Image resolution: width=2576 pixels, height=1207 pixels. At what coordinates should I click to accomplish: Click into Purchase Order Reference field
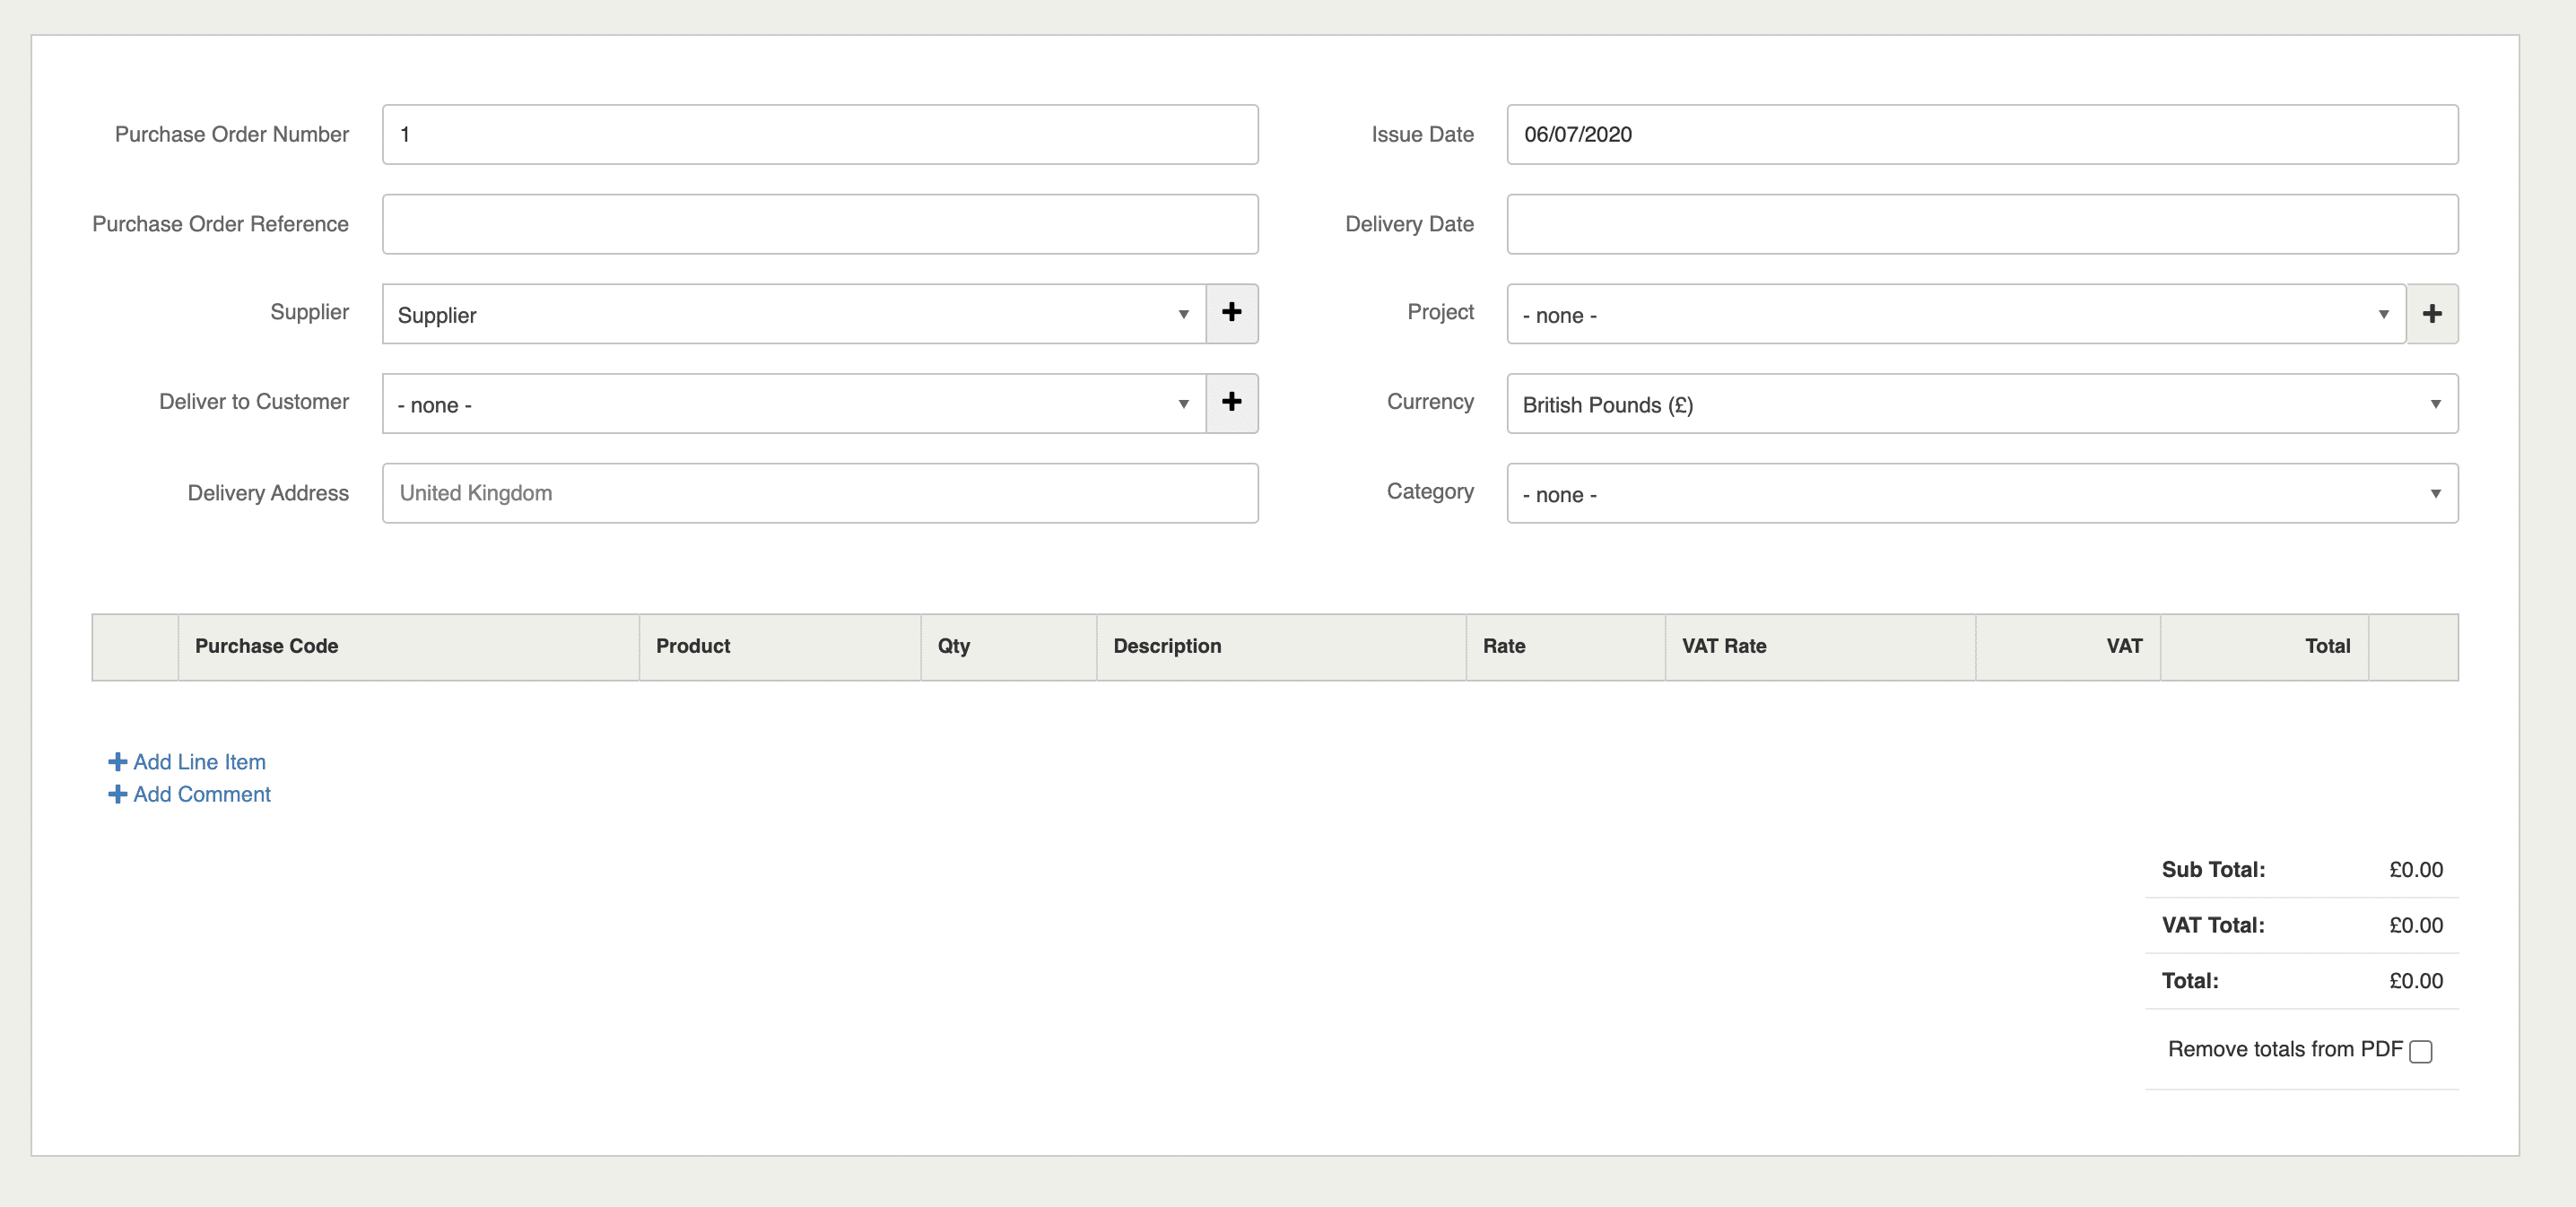point(819,224)
